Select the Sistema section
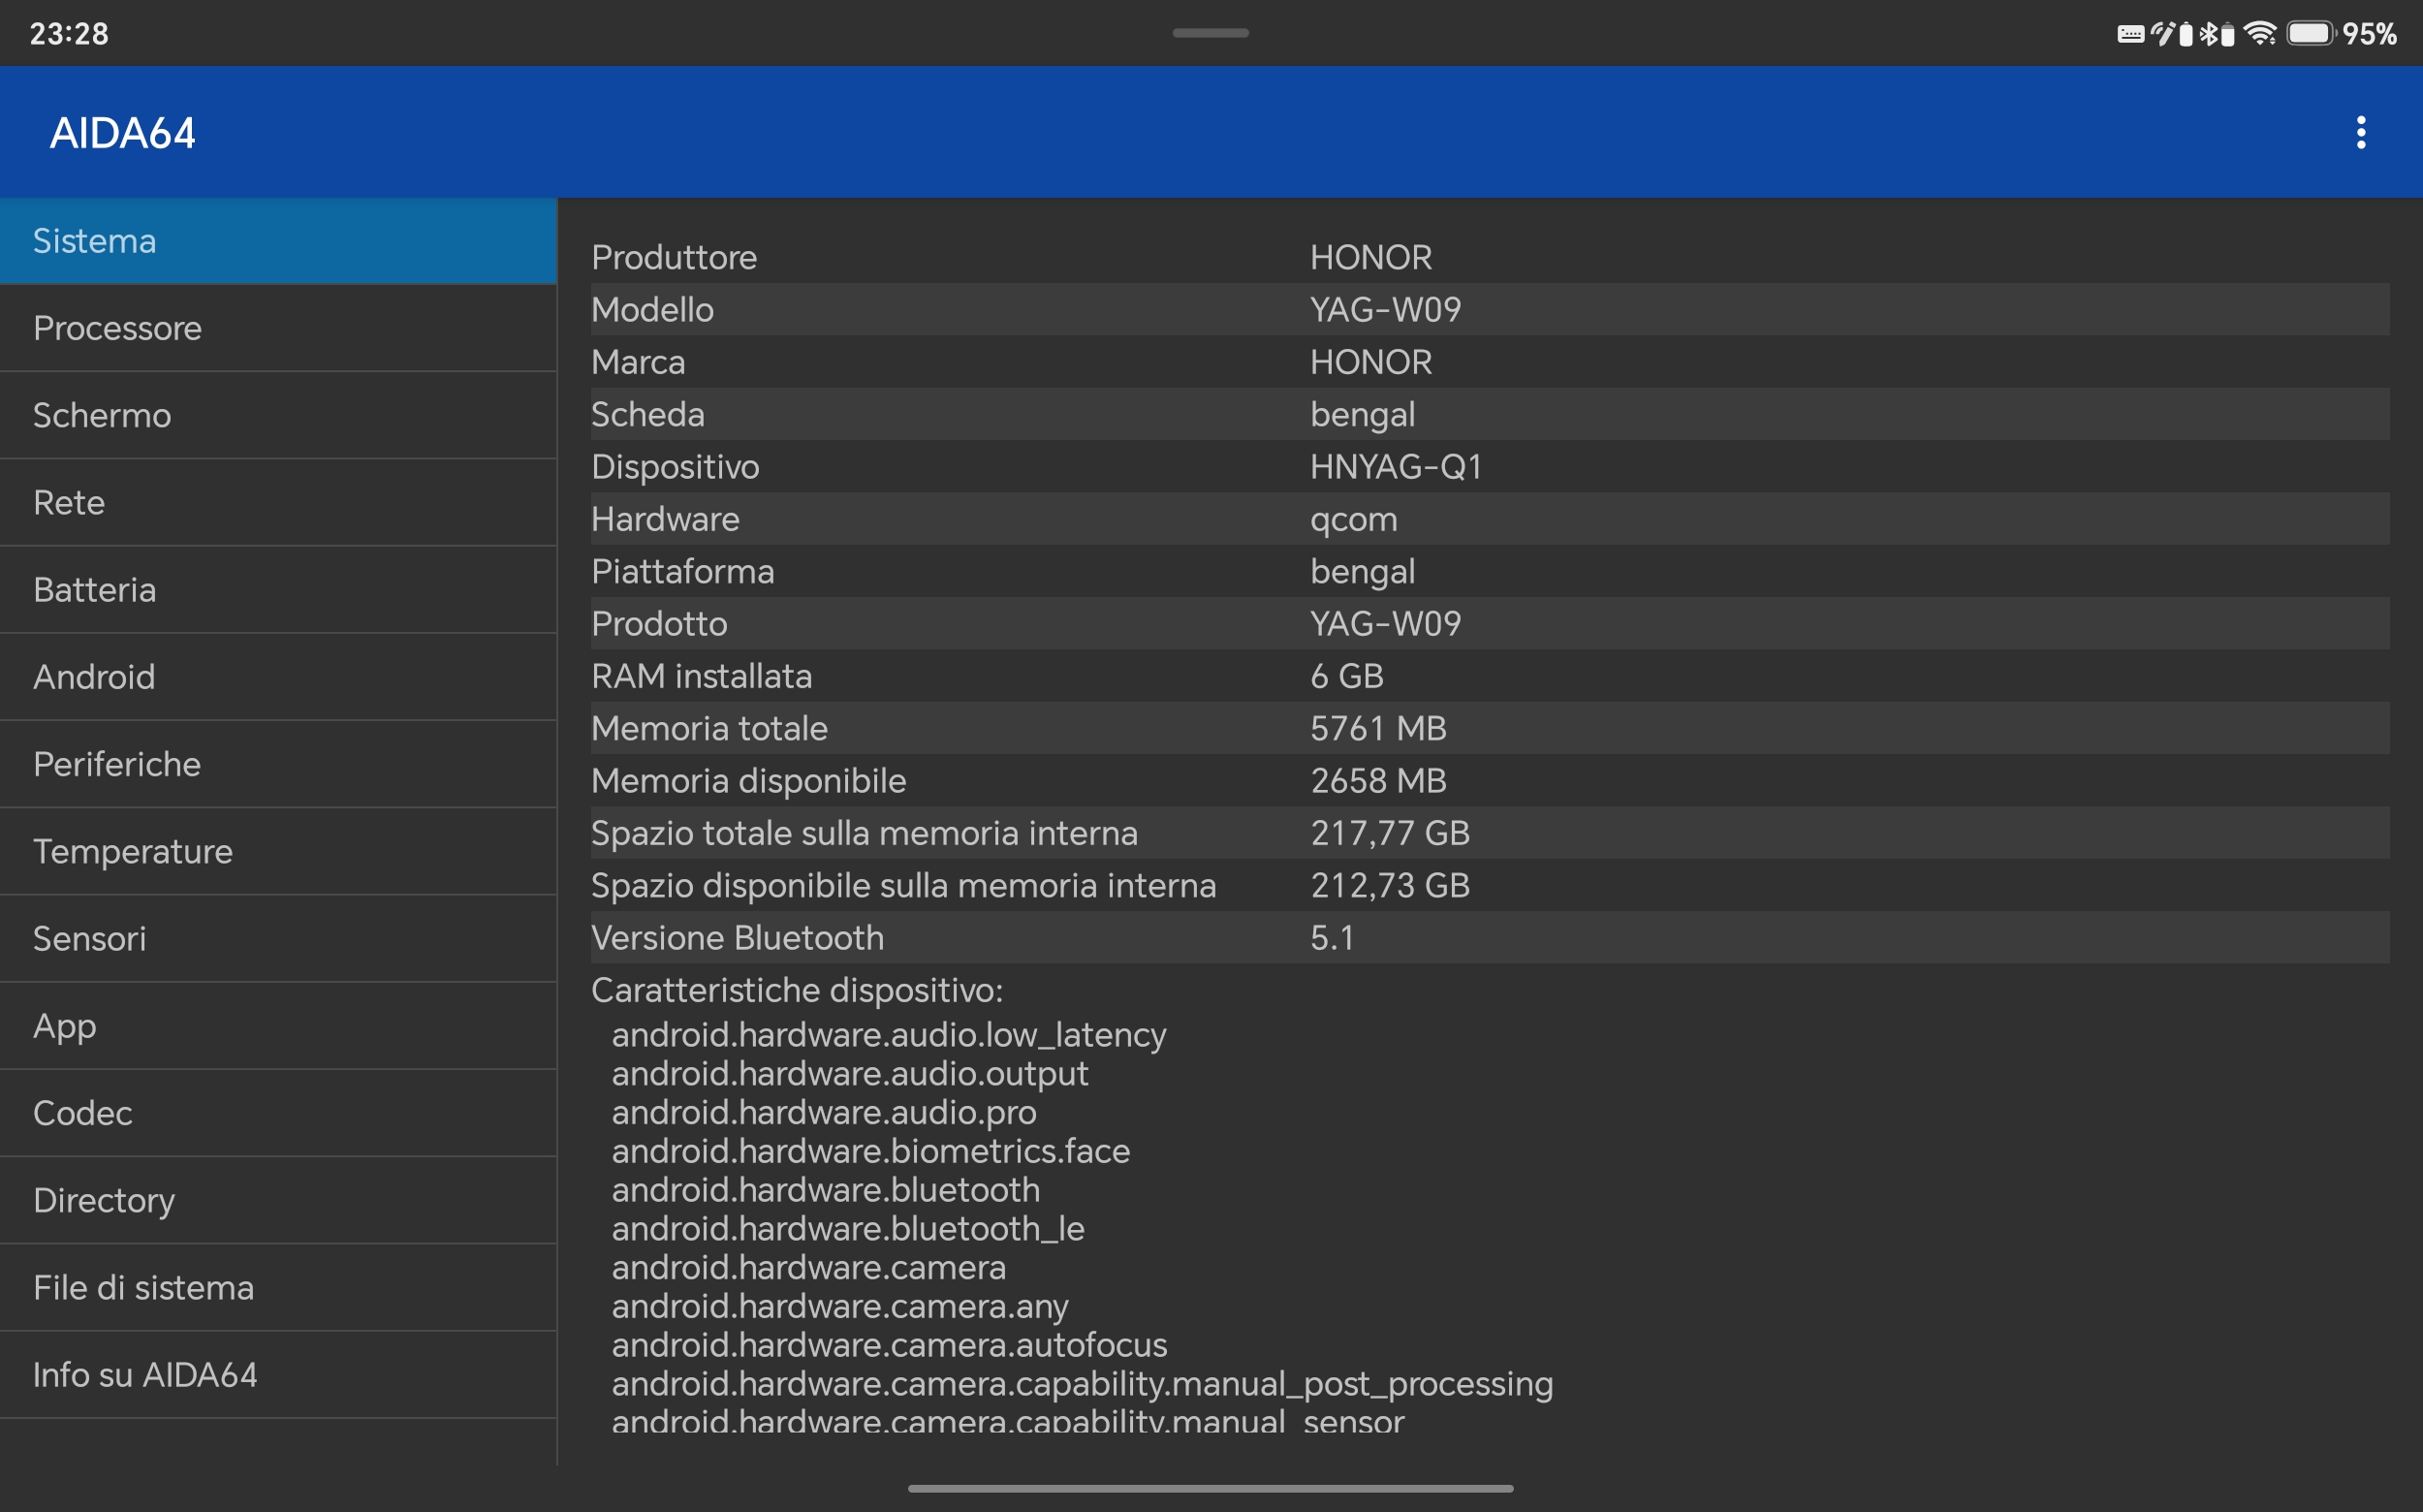 278,241
